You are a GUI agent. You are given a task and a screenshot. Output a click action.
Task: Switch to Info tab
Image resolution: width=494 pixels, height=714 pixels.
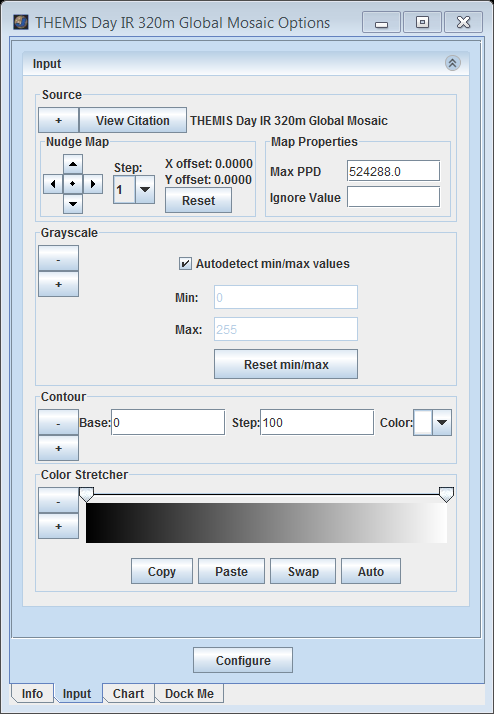click(x=32, y=694)
